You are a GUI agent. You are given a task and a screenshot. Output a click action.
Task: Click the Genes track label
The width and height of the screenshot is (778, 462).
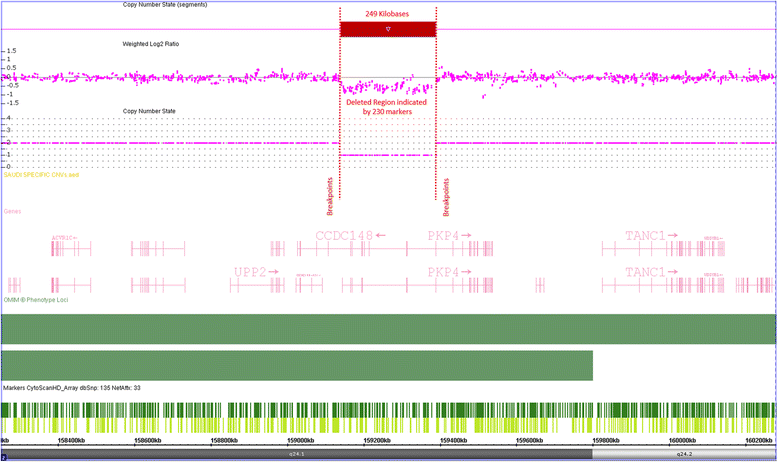[x=12, y=211]
